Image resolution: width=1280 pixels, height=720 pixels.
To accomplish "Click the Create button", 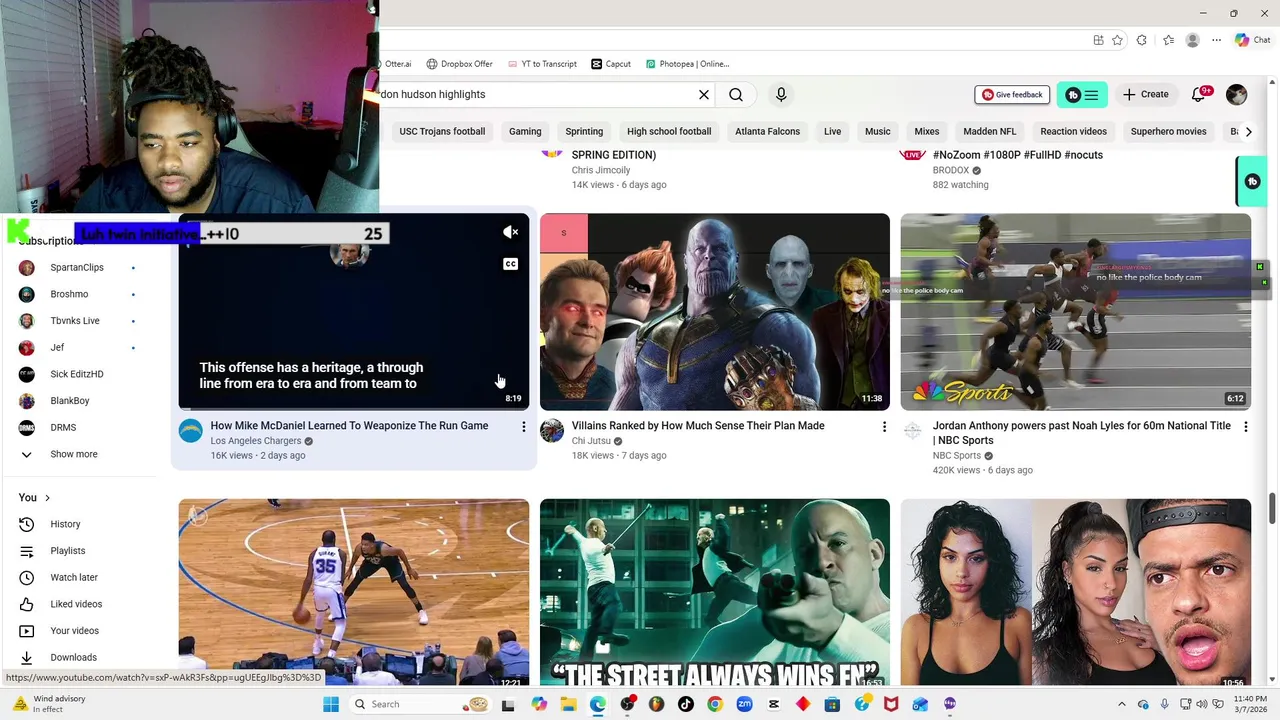I will 1145,94.
